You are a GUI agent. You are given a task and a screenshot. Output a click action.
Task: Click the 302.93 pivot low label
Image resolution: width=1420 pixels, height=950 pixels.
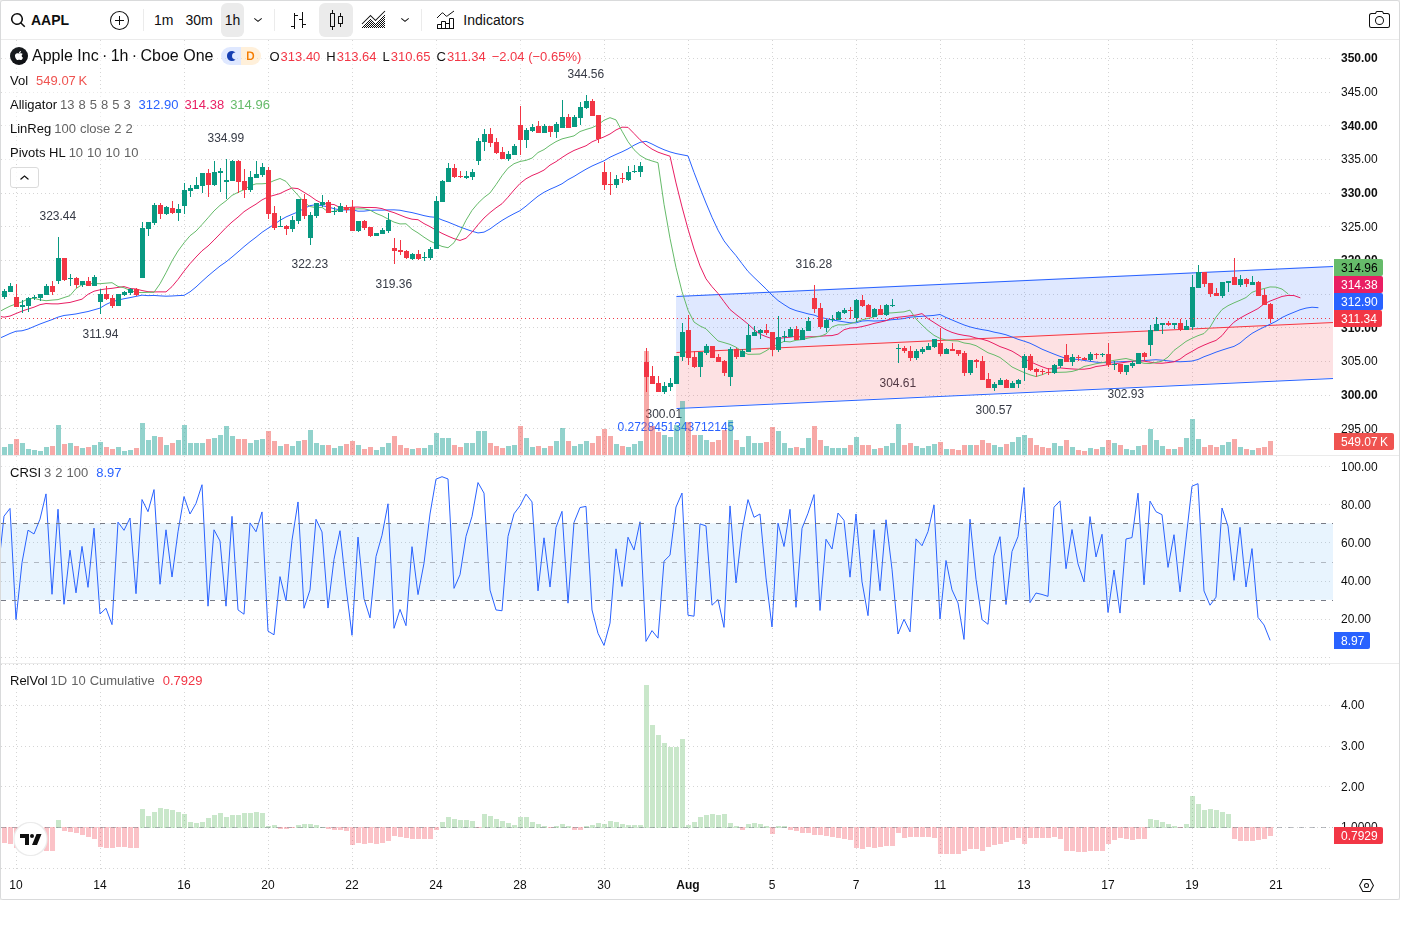click(x=1126, y=394)
